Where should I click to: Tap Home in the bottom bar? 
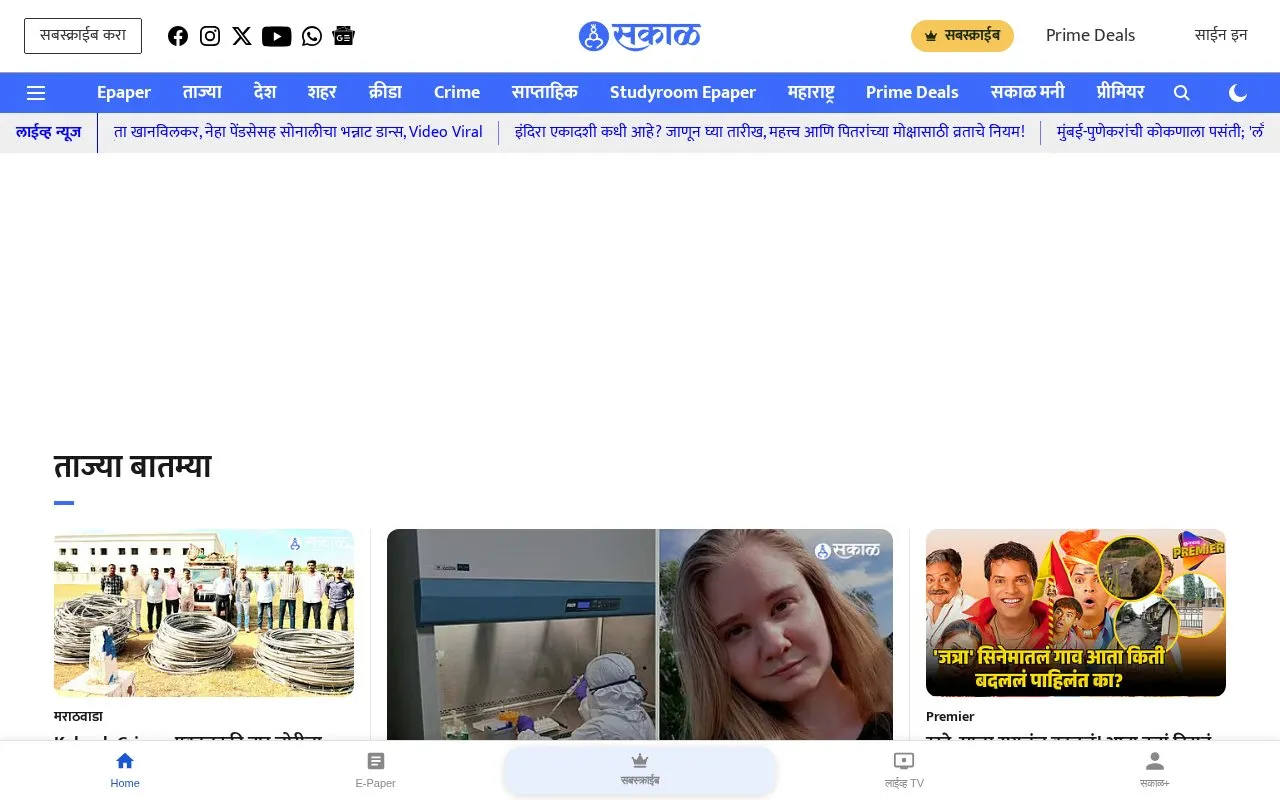tap(125, 770)
